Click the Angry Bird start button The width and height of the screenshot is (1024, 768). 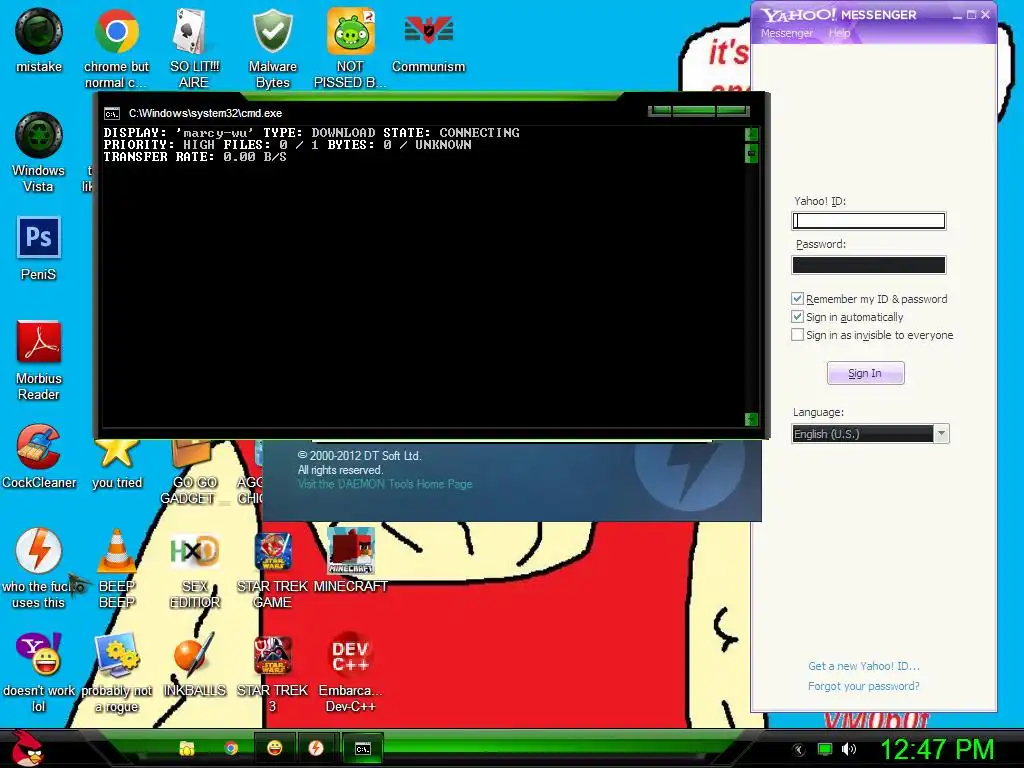point(27,748)
